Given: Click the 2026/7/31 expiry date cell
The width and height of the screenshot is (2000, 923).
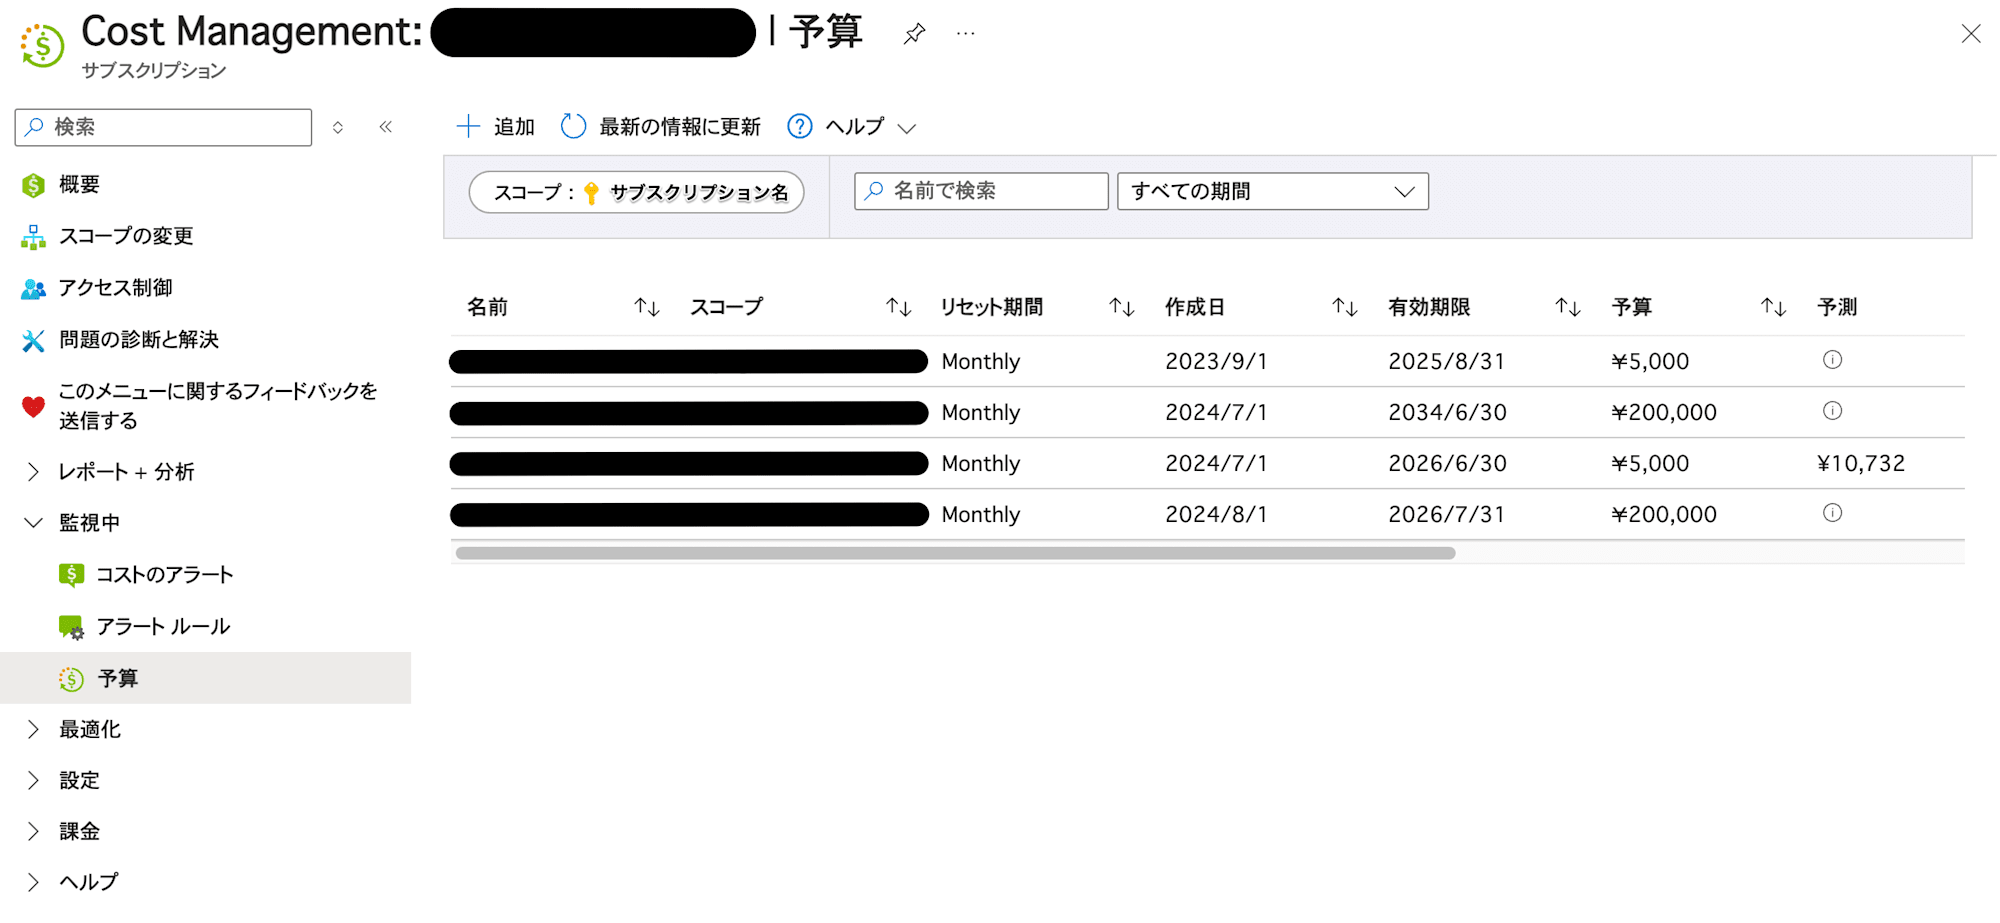Looking at the screenshot, I should click(x=1446, y=515).
